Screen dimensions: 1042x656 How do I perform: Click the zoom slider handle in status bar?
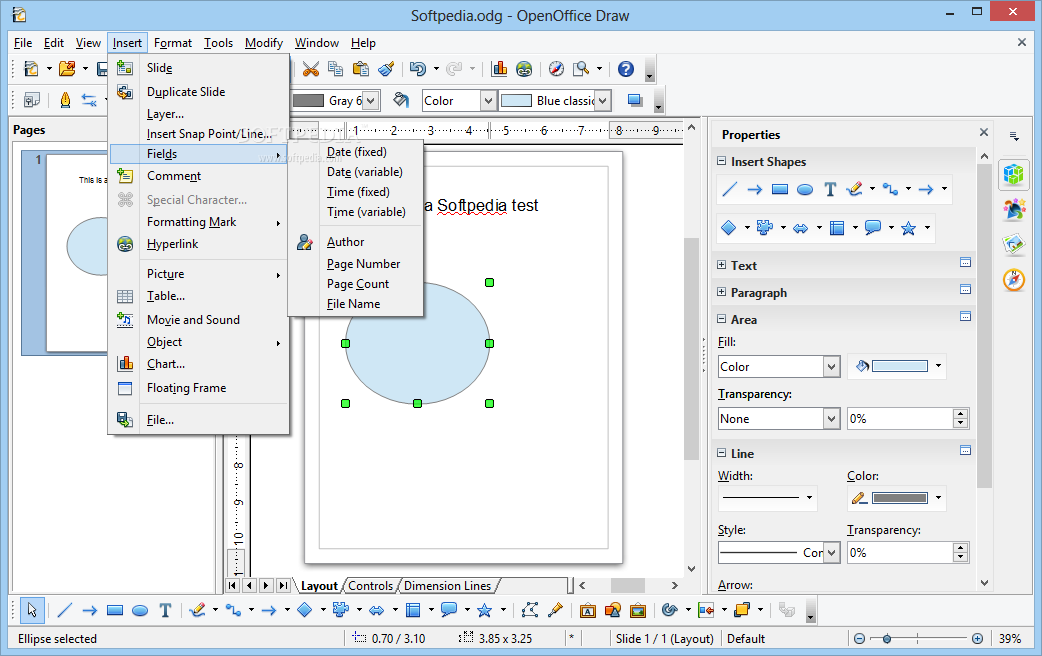pos(886,639)
